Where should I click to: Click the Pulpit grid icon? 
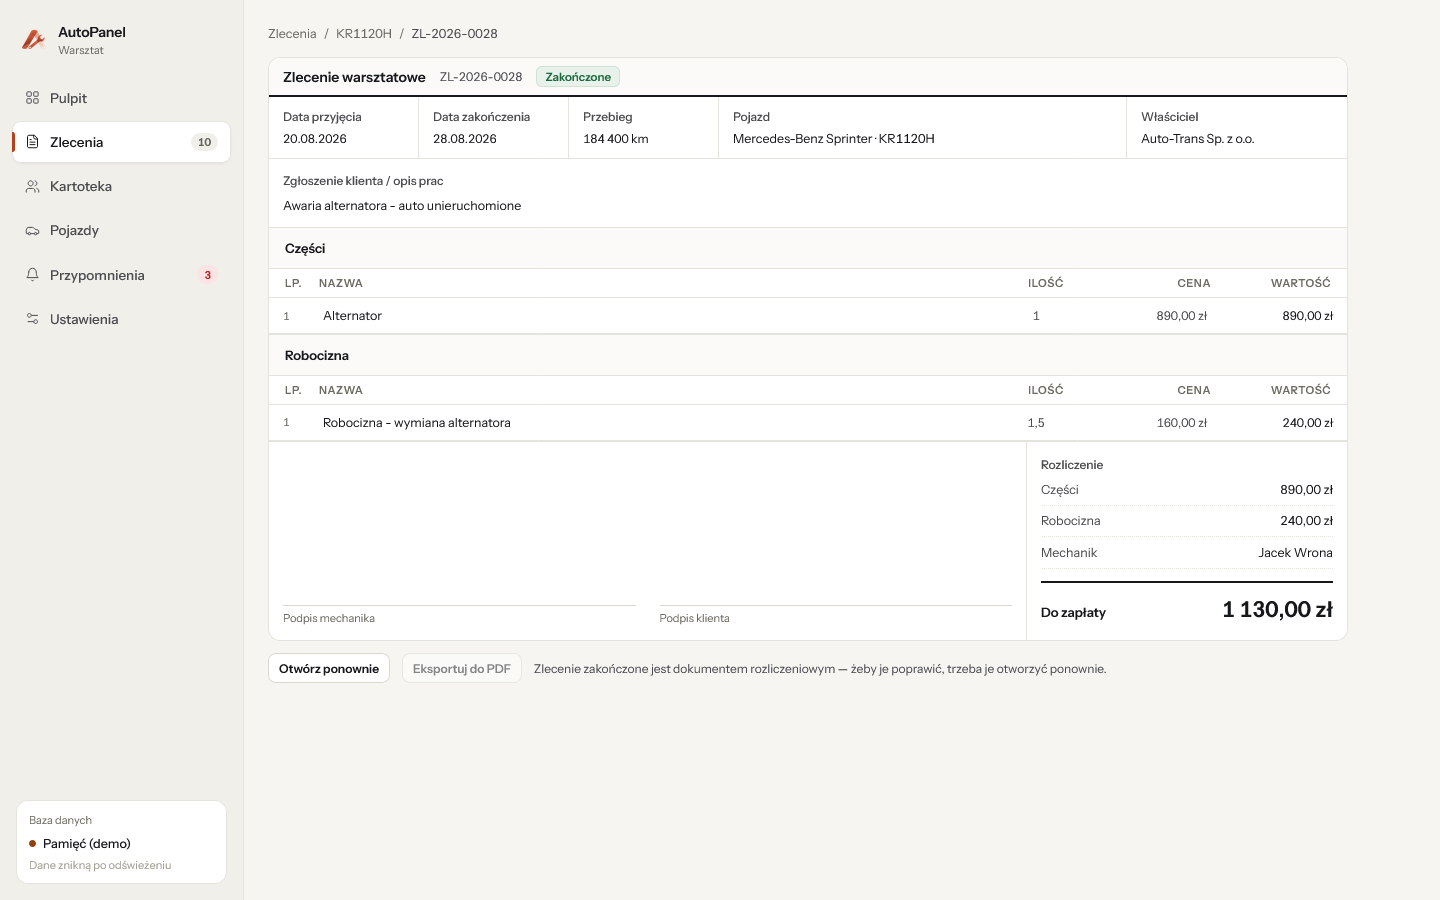pos(32,98)
